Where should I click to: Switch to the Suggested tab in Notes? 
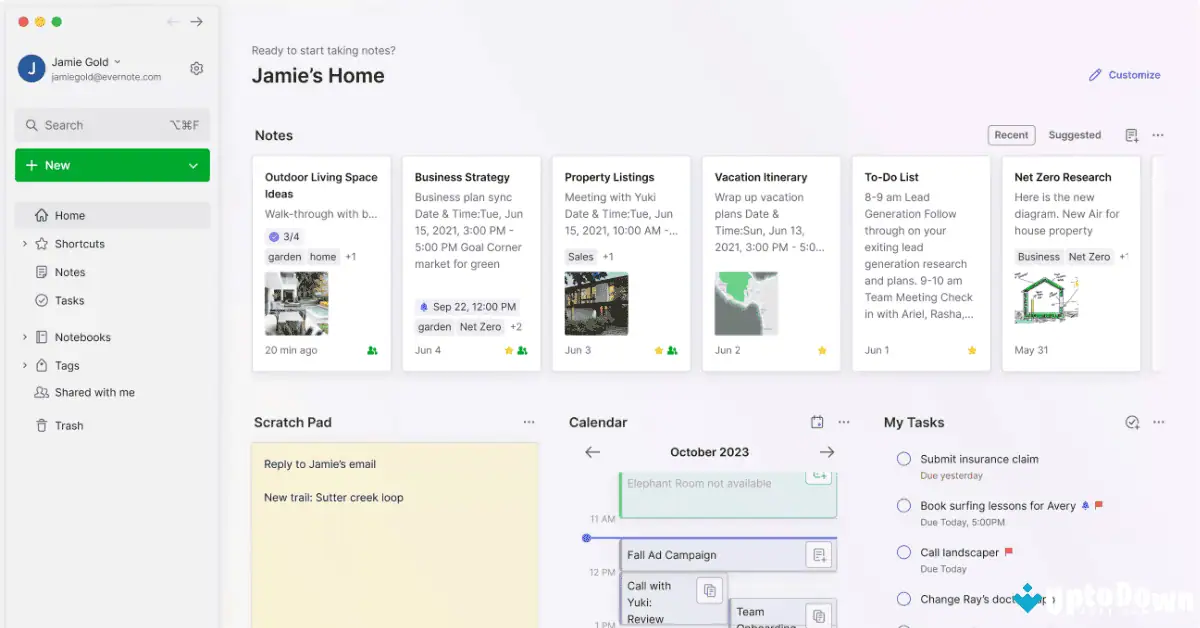pyautogui.click(x=1074, y=134)
